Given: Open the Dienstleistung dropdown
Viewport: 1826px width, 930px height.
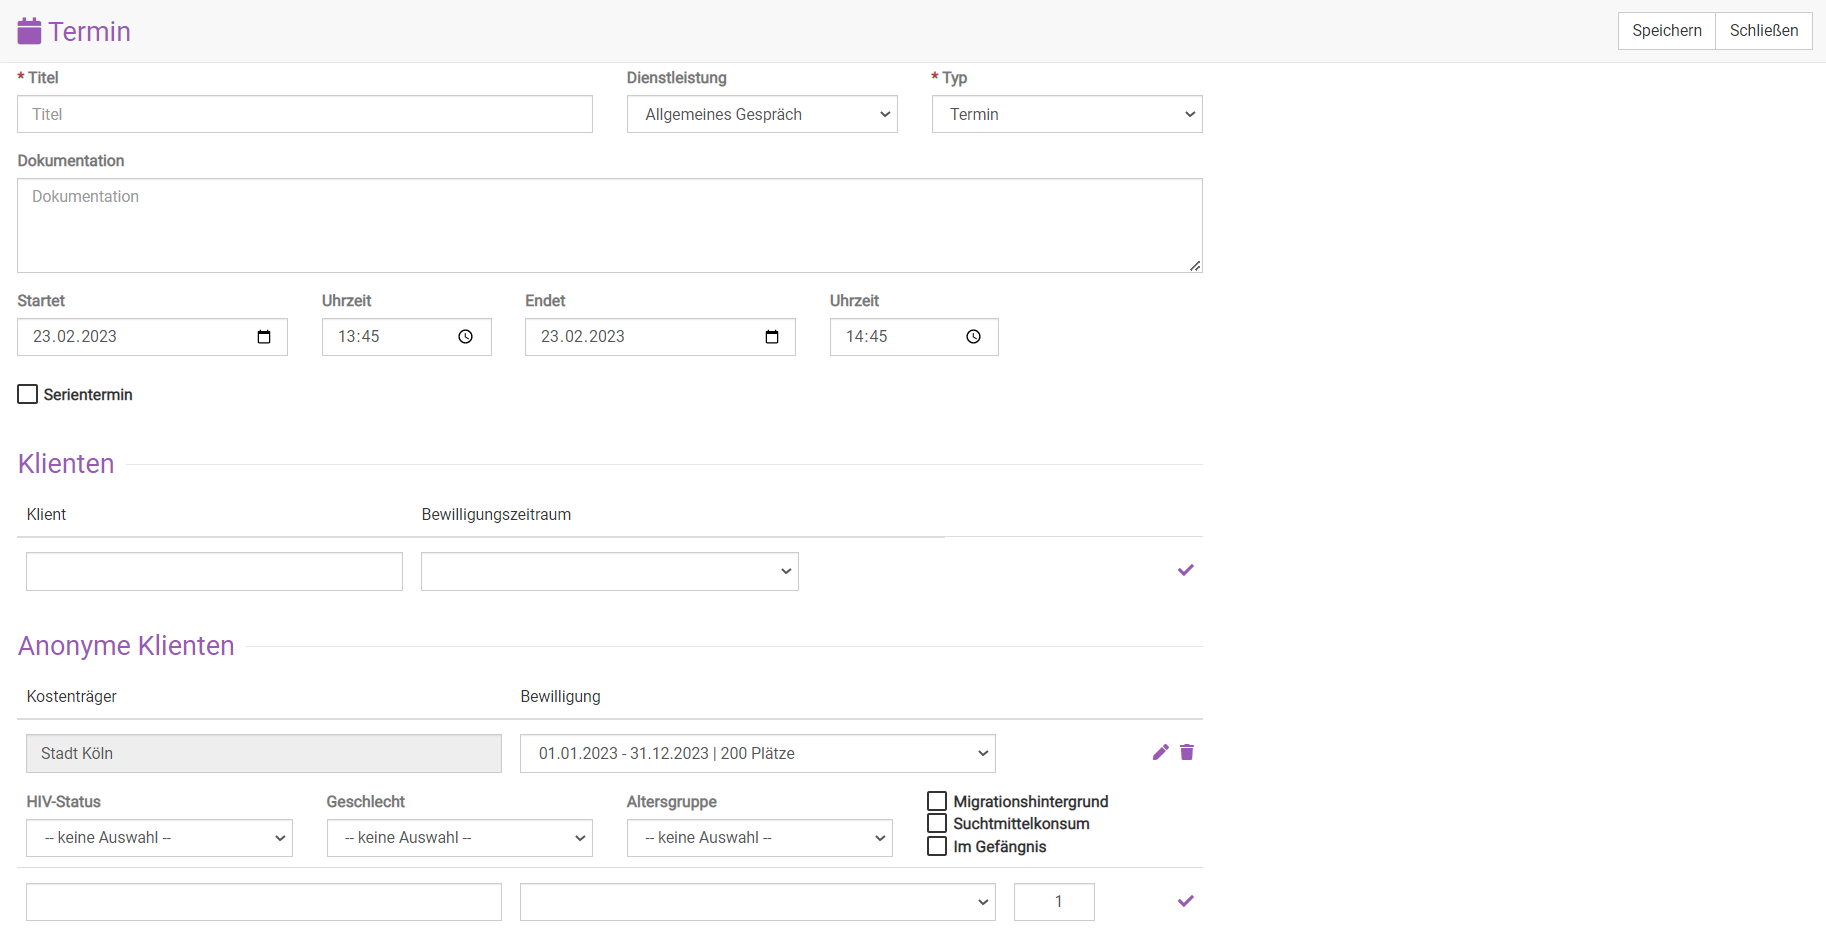Looking at the screenshot, I should point(762,114).
